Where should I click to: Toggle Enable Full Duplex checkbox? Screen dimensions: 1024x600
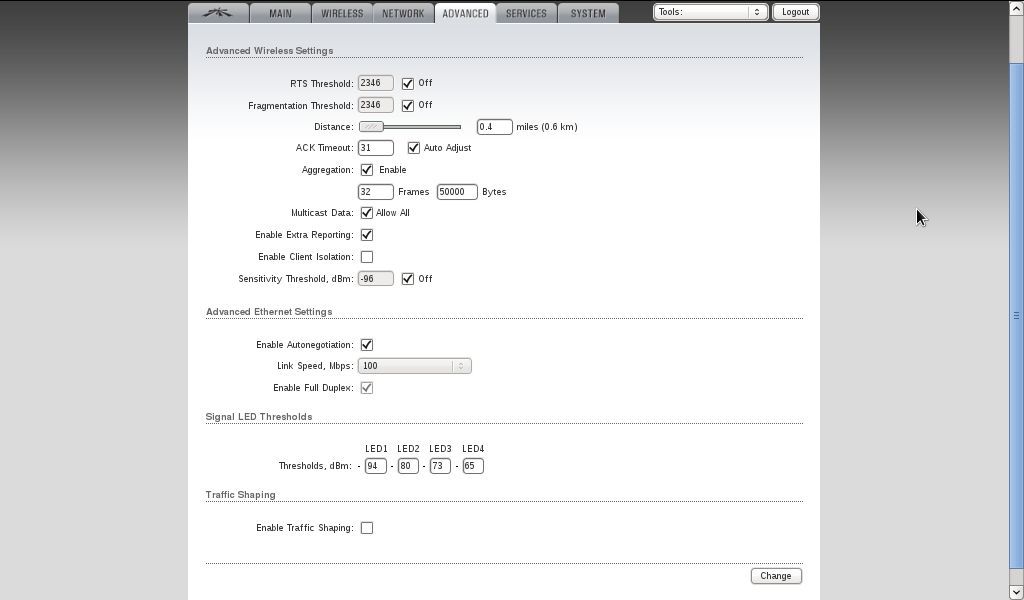tap(367, 388)
